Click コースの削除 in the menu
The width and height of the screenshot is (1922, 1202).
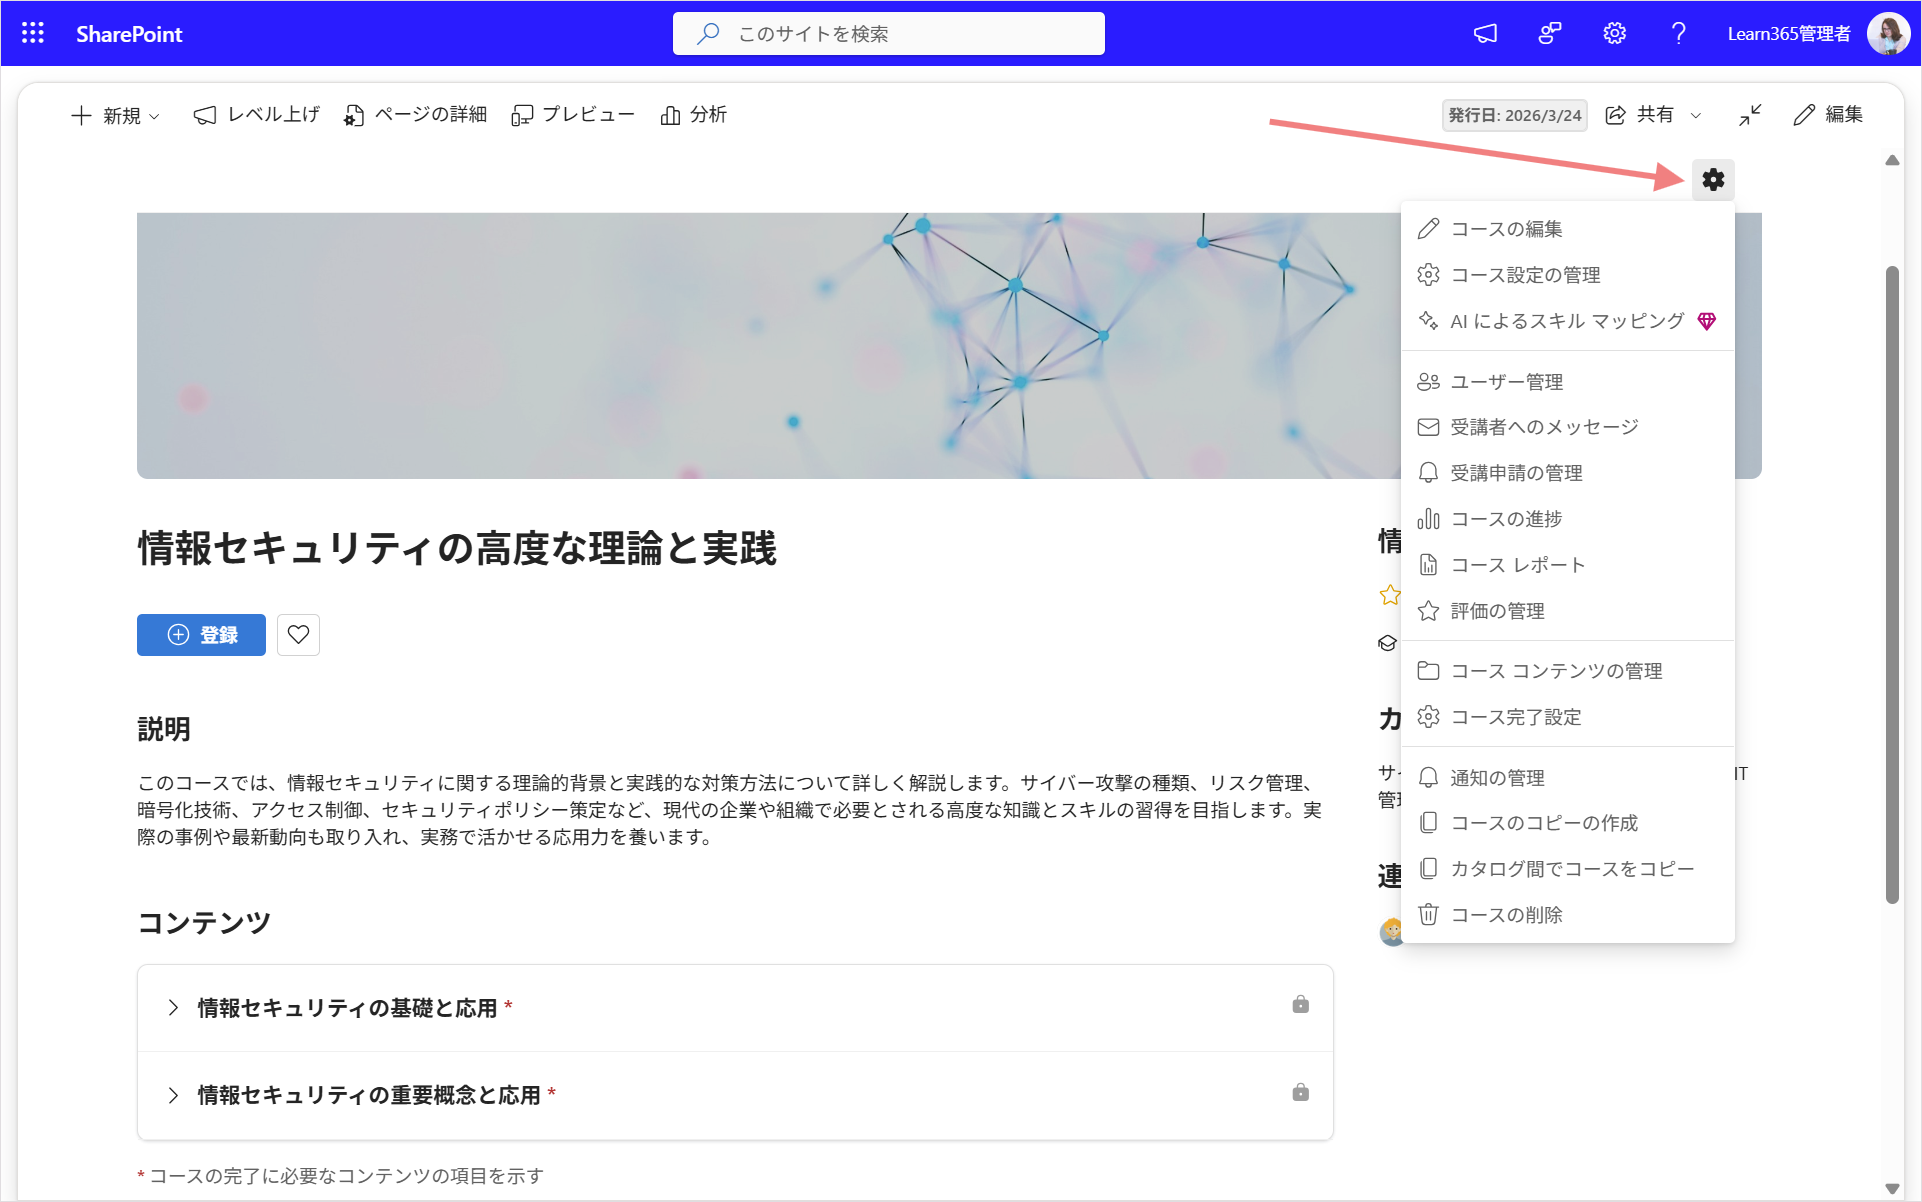pos(1567,915)
